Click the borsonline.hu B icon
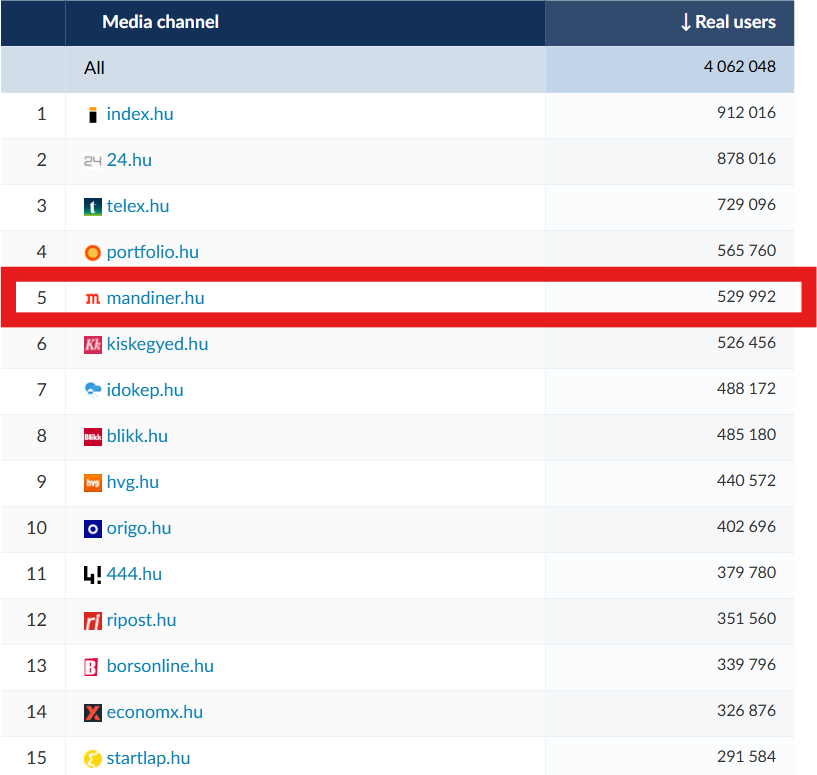This screenshot has height=775, width=817. [x=91, y=667]
